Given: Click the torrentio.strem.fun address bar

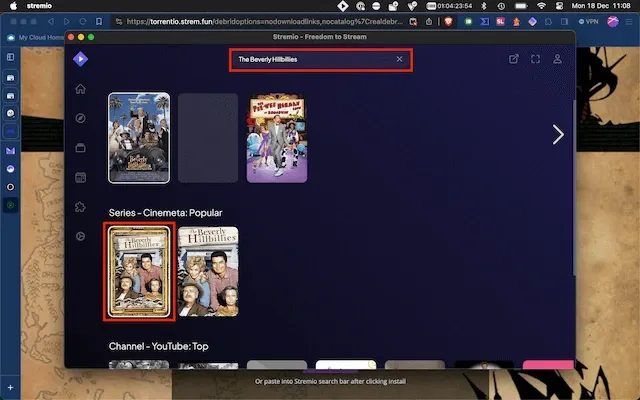Looking at the screenshot, I should 264,22.
